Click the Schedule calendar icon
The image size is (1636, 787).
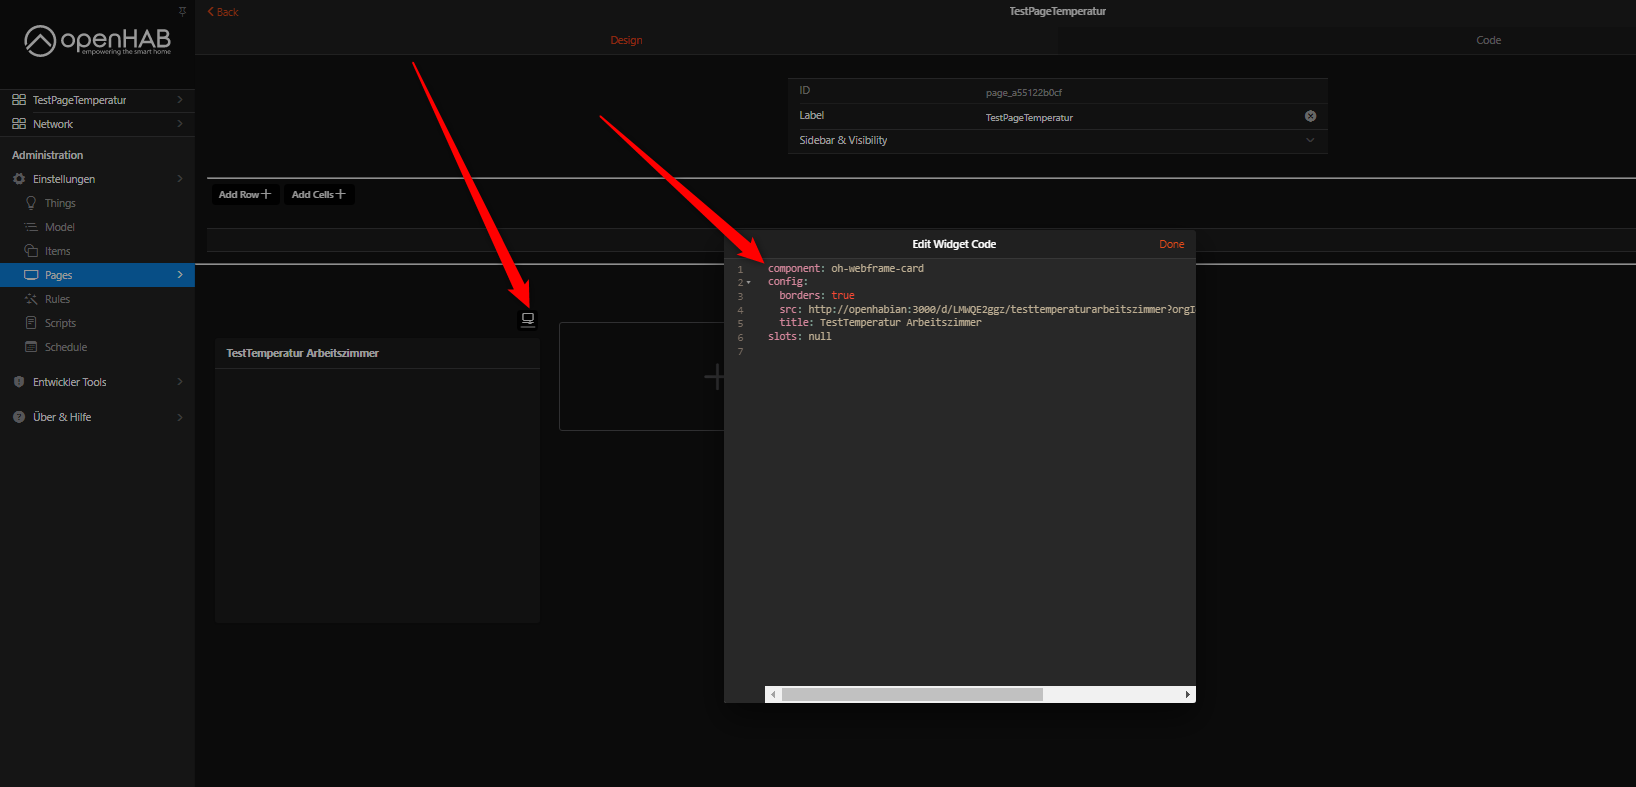31,347
